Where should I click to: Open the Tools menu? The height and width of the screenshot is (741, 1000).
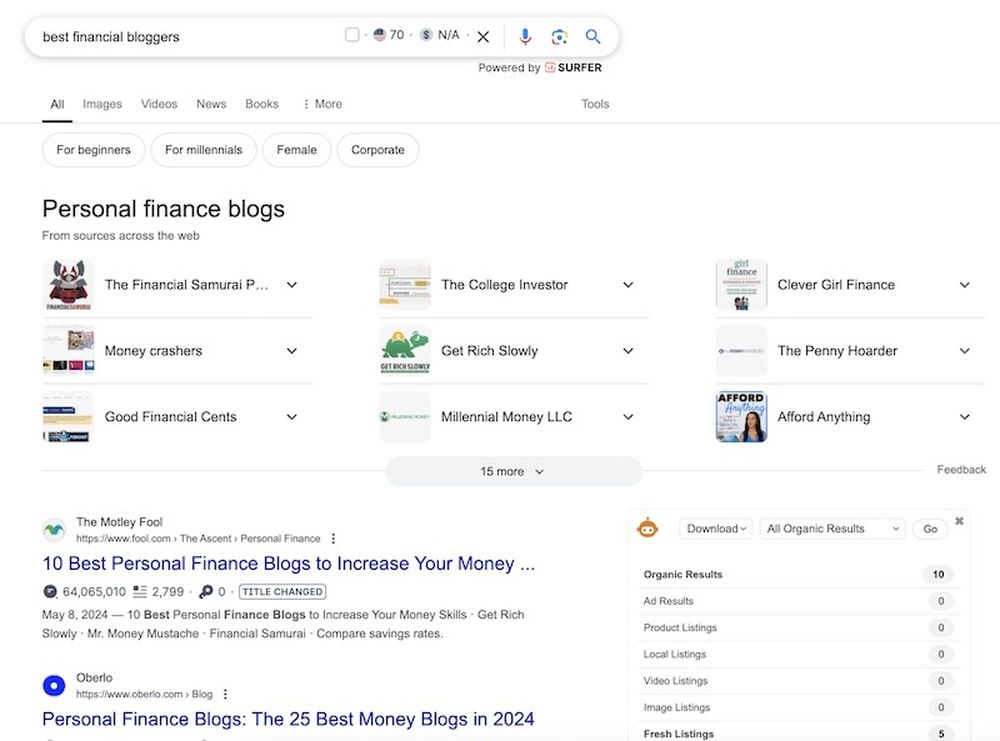click(x=595, y=104)
